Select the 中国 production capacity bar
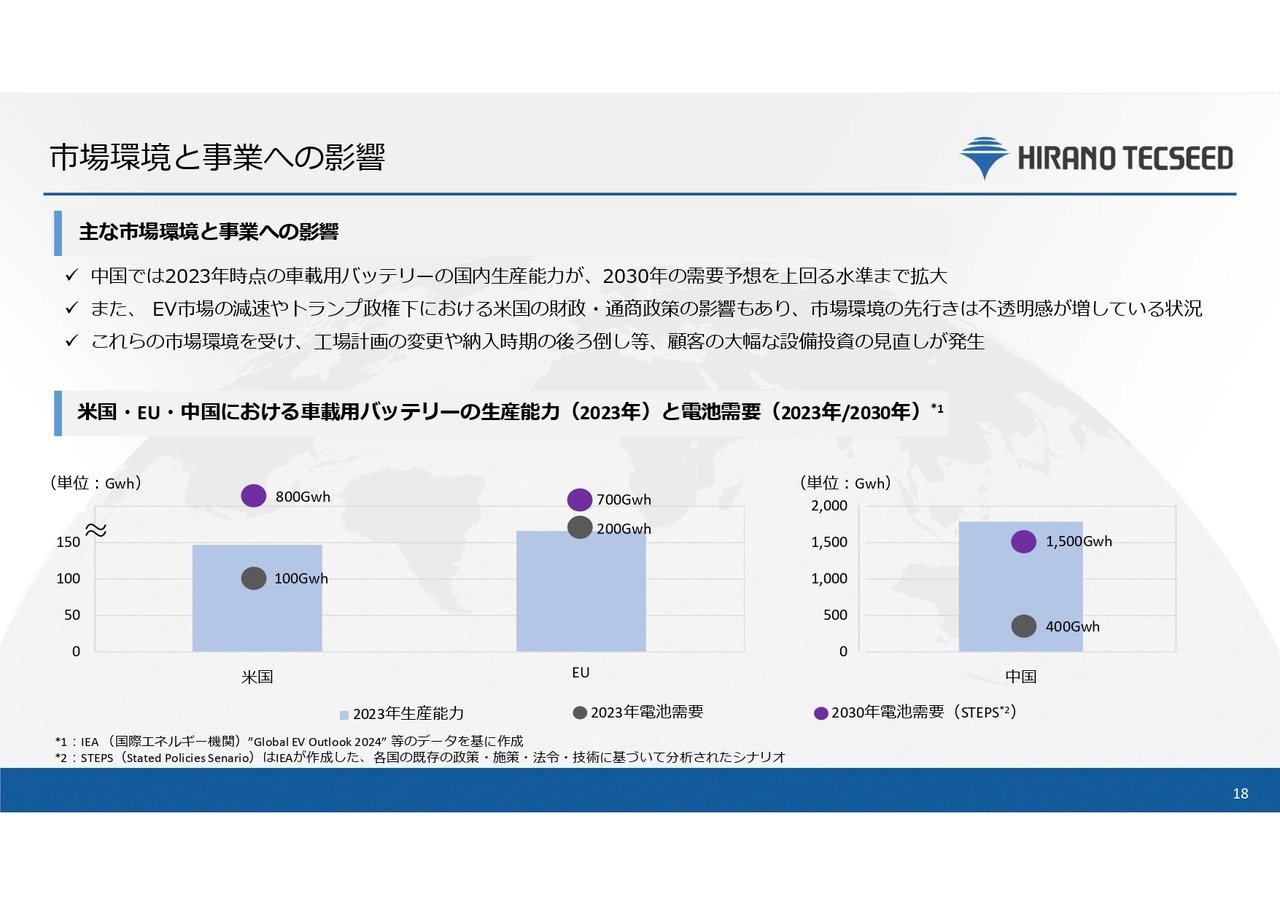 pos(1021,586)
